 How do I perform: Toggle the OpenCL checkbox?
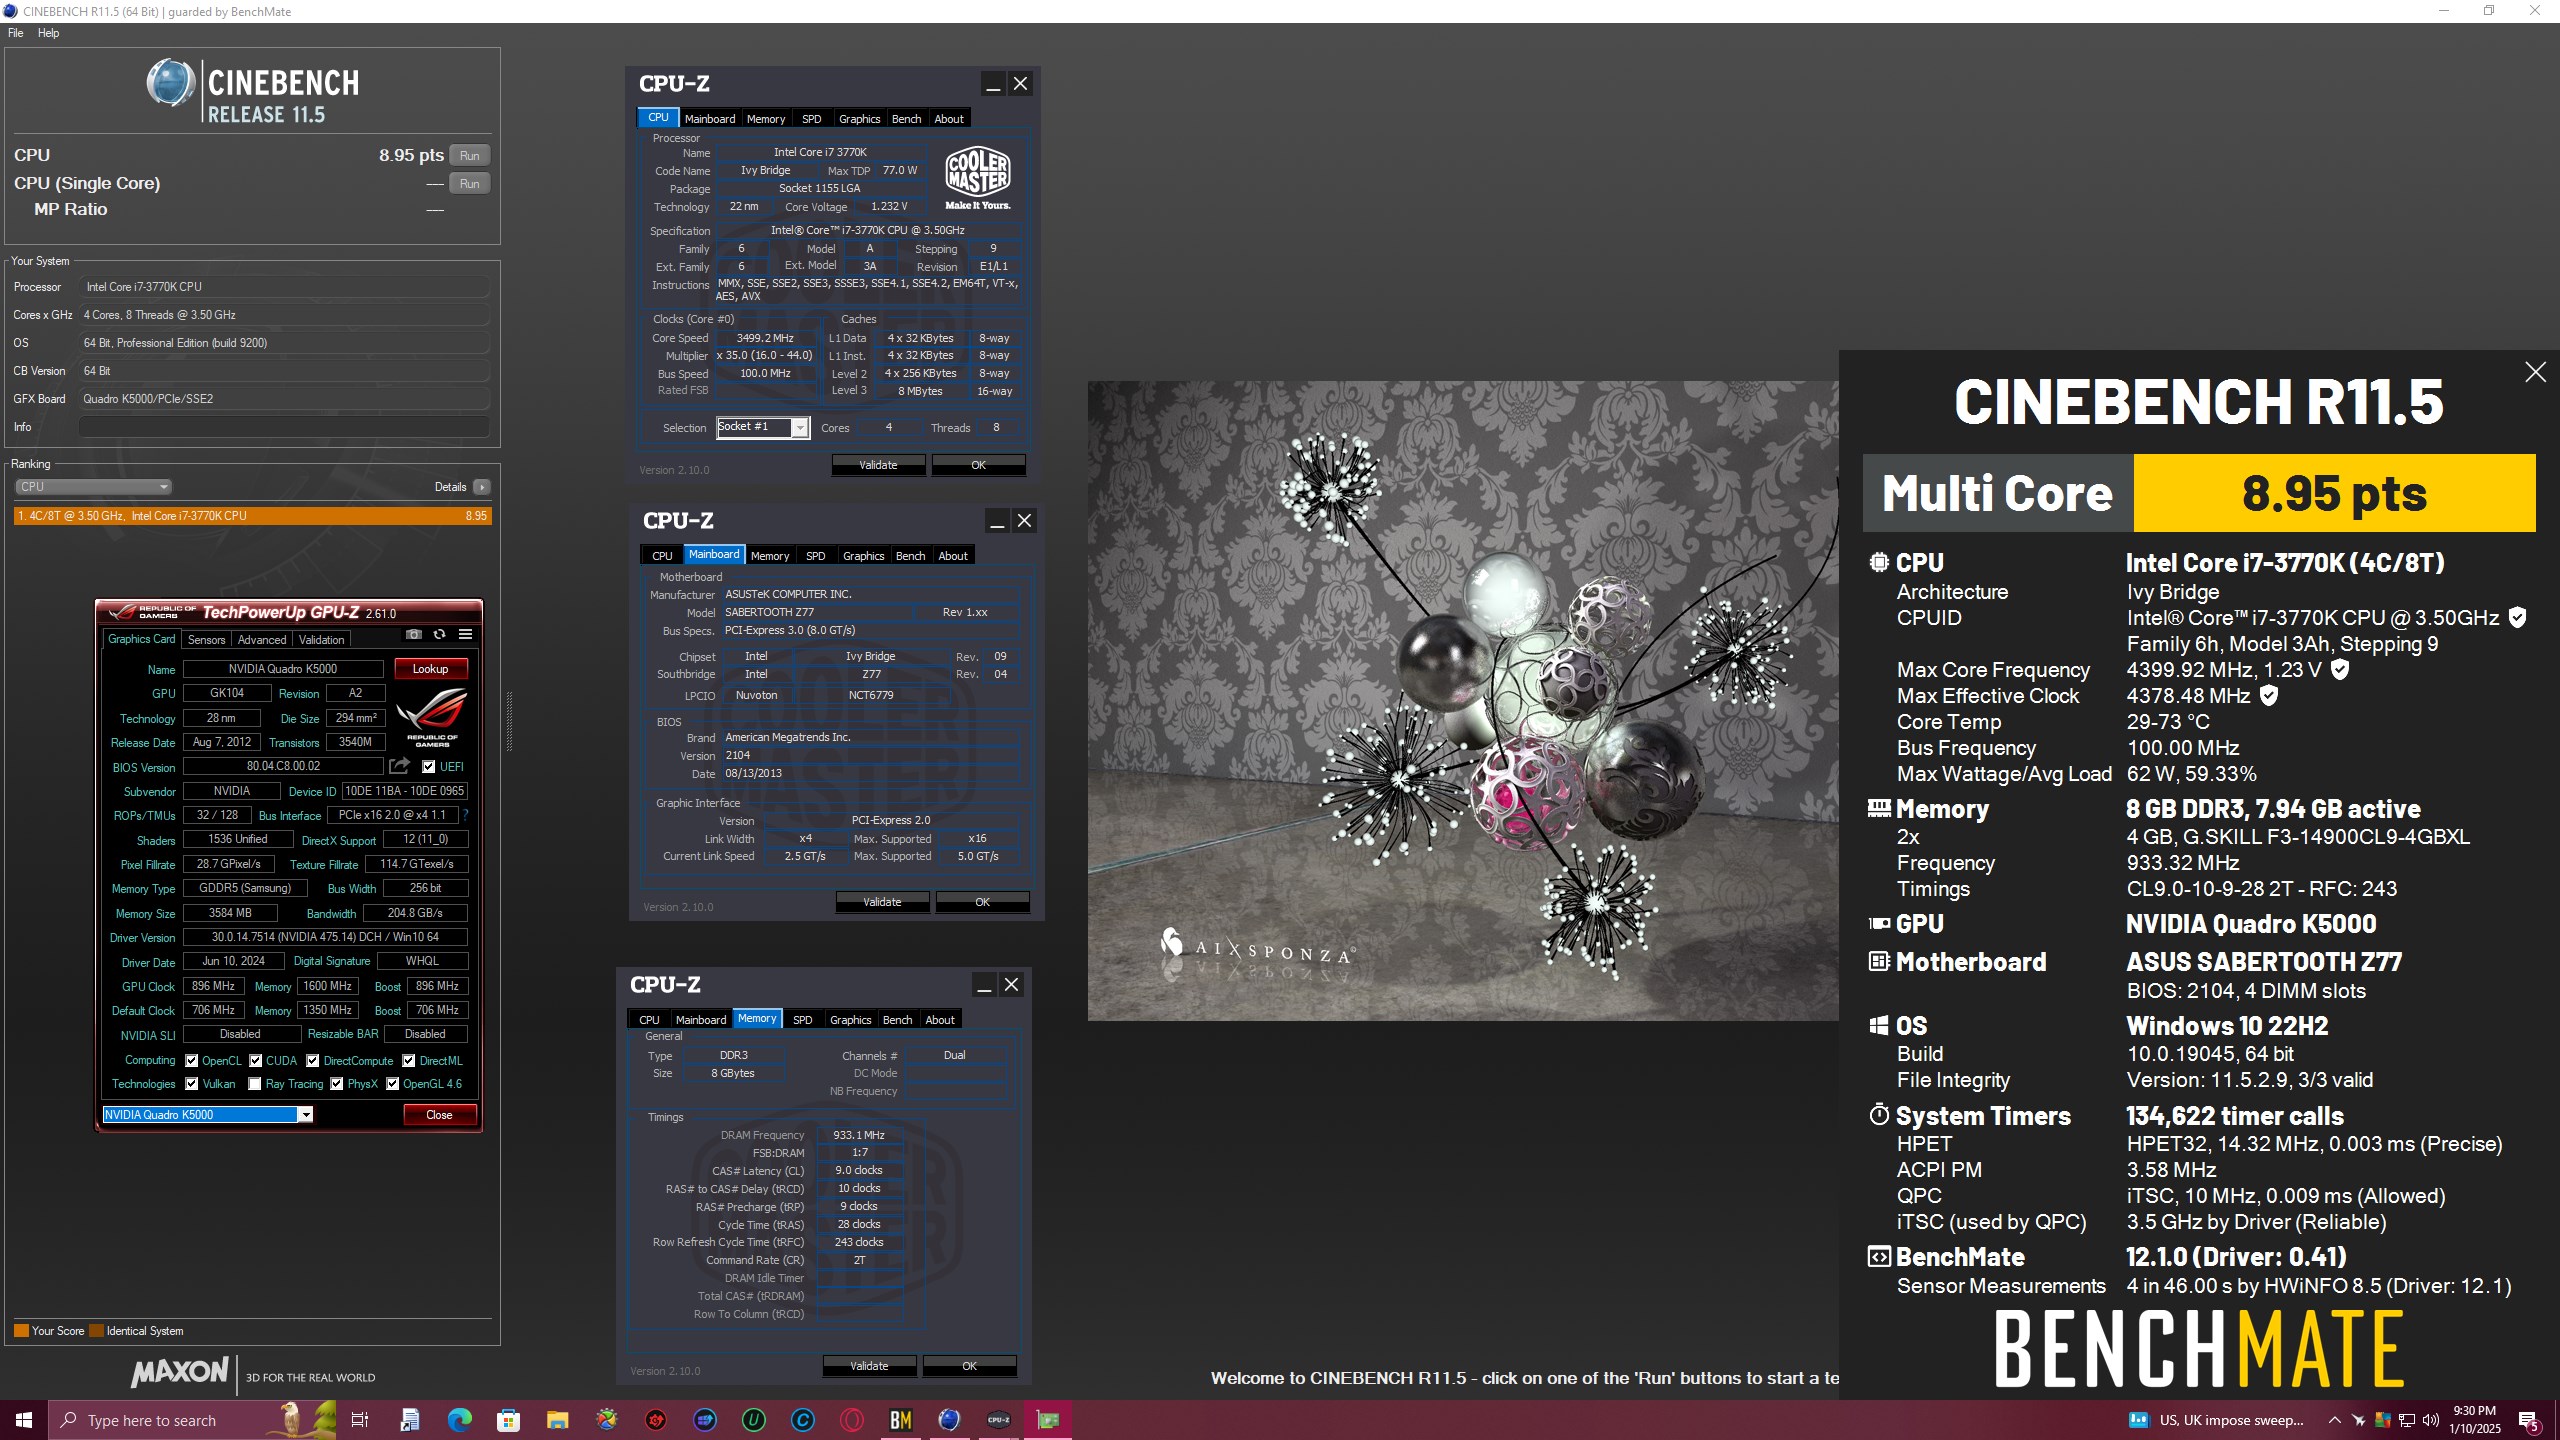coord(191,1061)
